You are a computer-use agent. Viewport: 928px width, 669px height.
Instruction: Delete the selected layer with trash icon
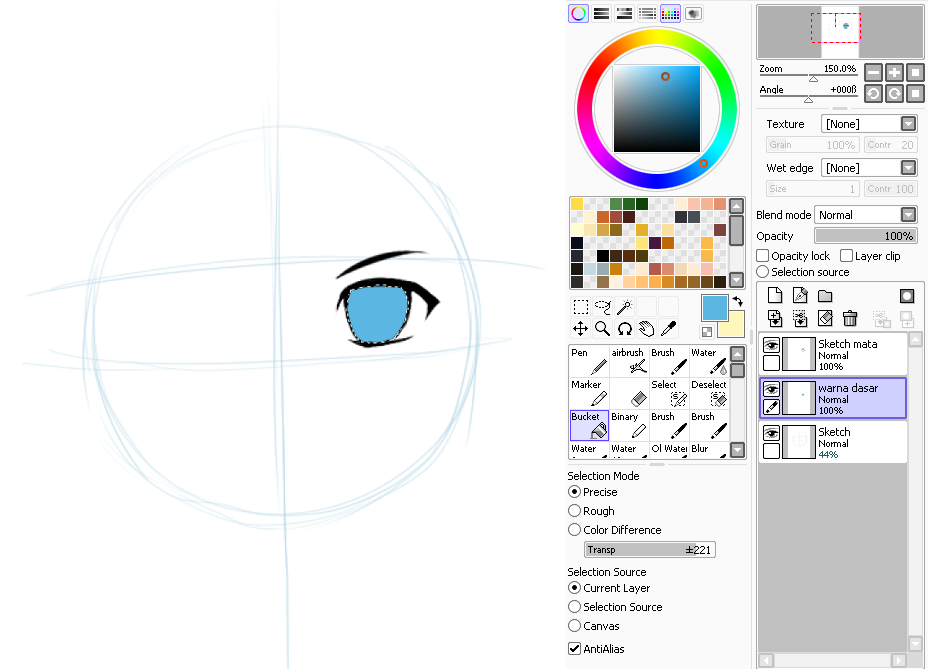[x=849, y=318]
